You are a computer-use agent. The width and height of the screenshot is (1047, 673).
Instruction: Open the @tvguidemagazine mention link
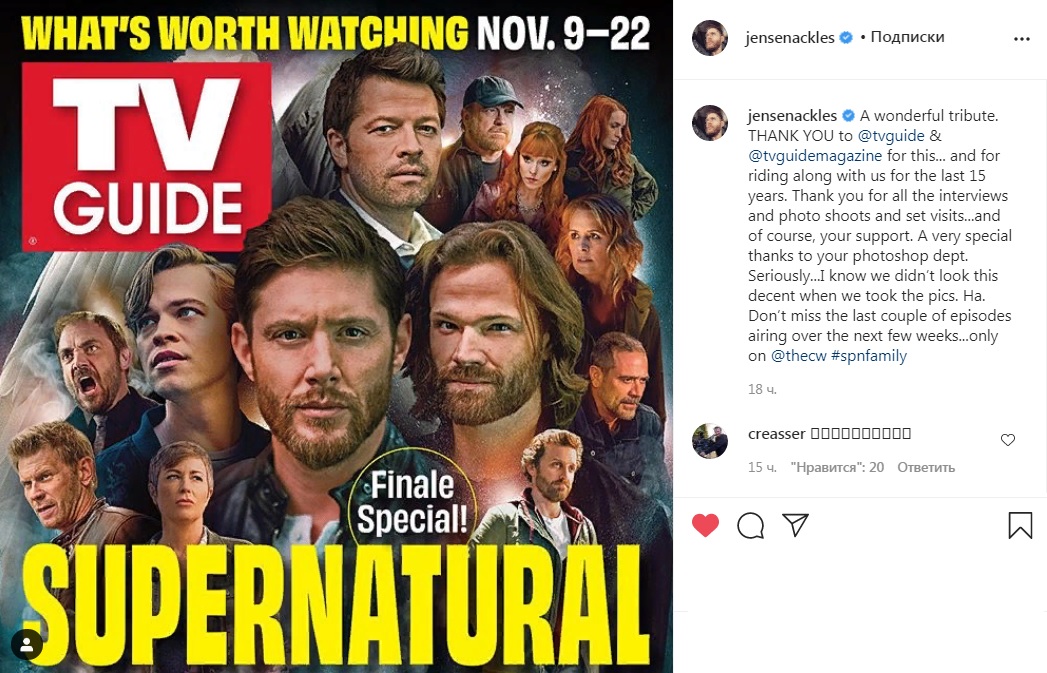pos(815,156)
